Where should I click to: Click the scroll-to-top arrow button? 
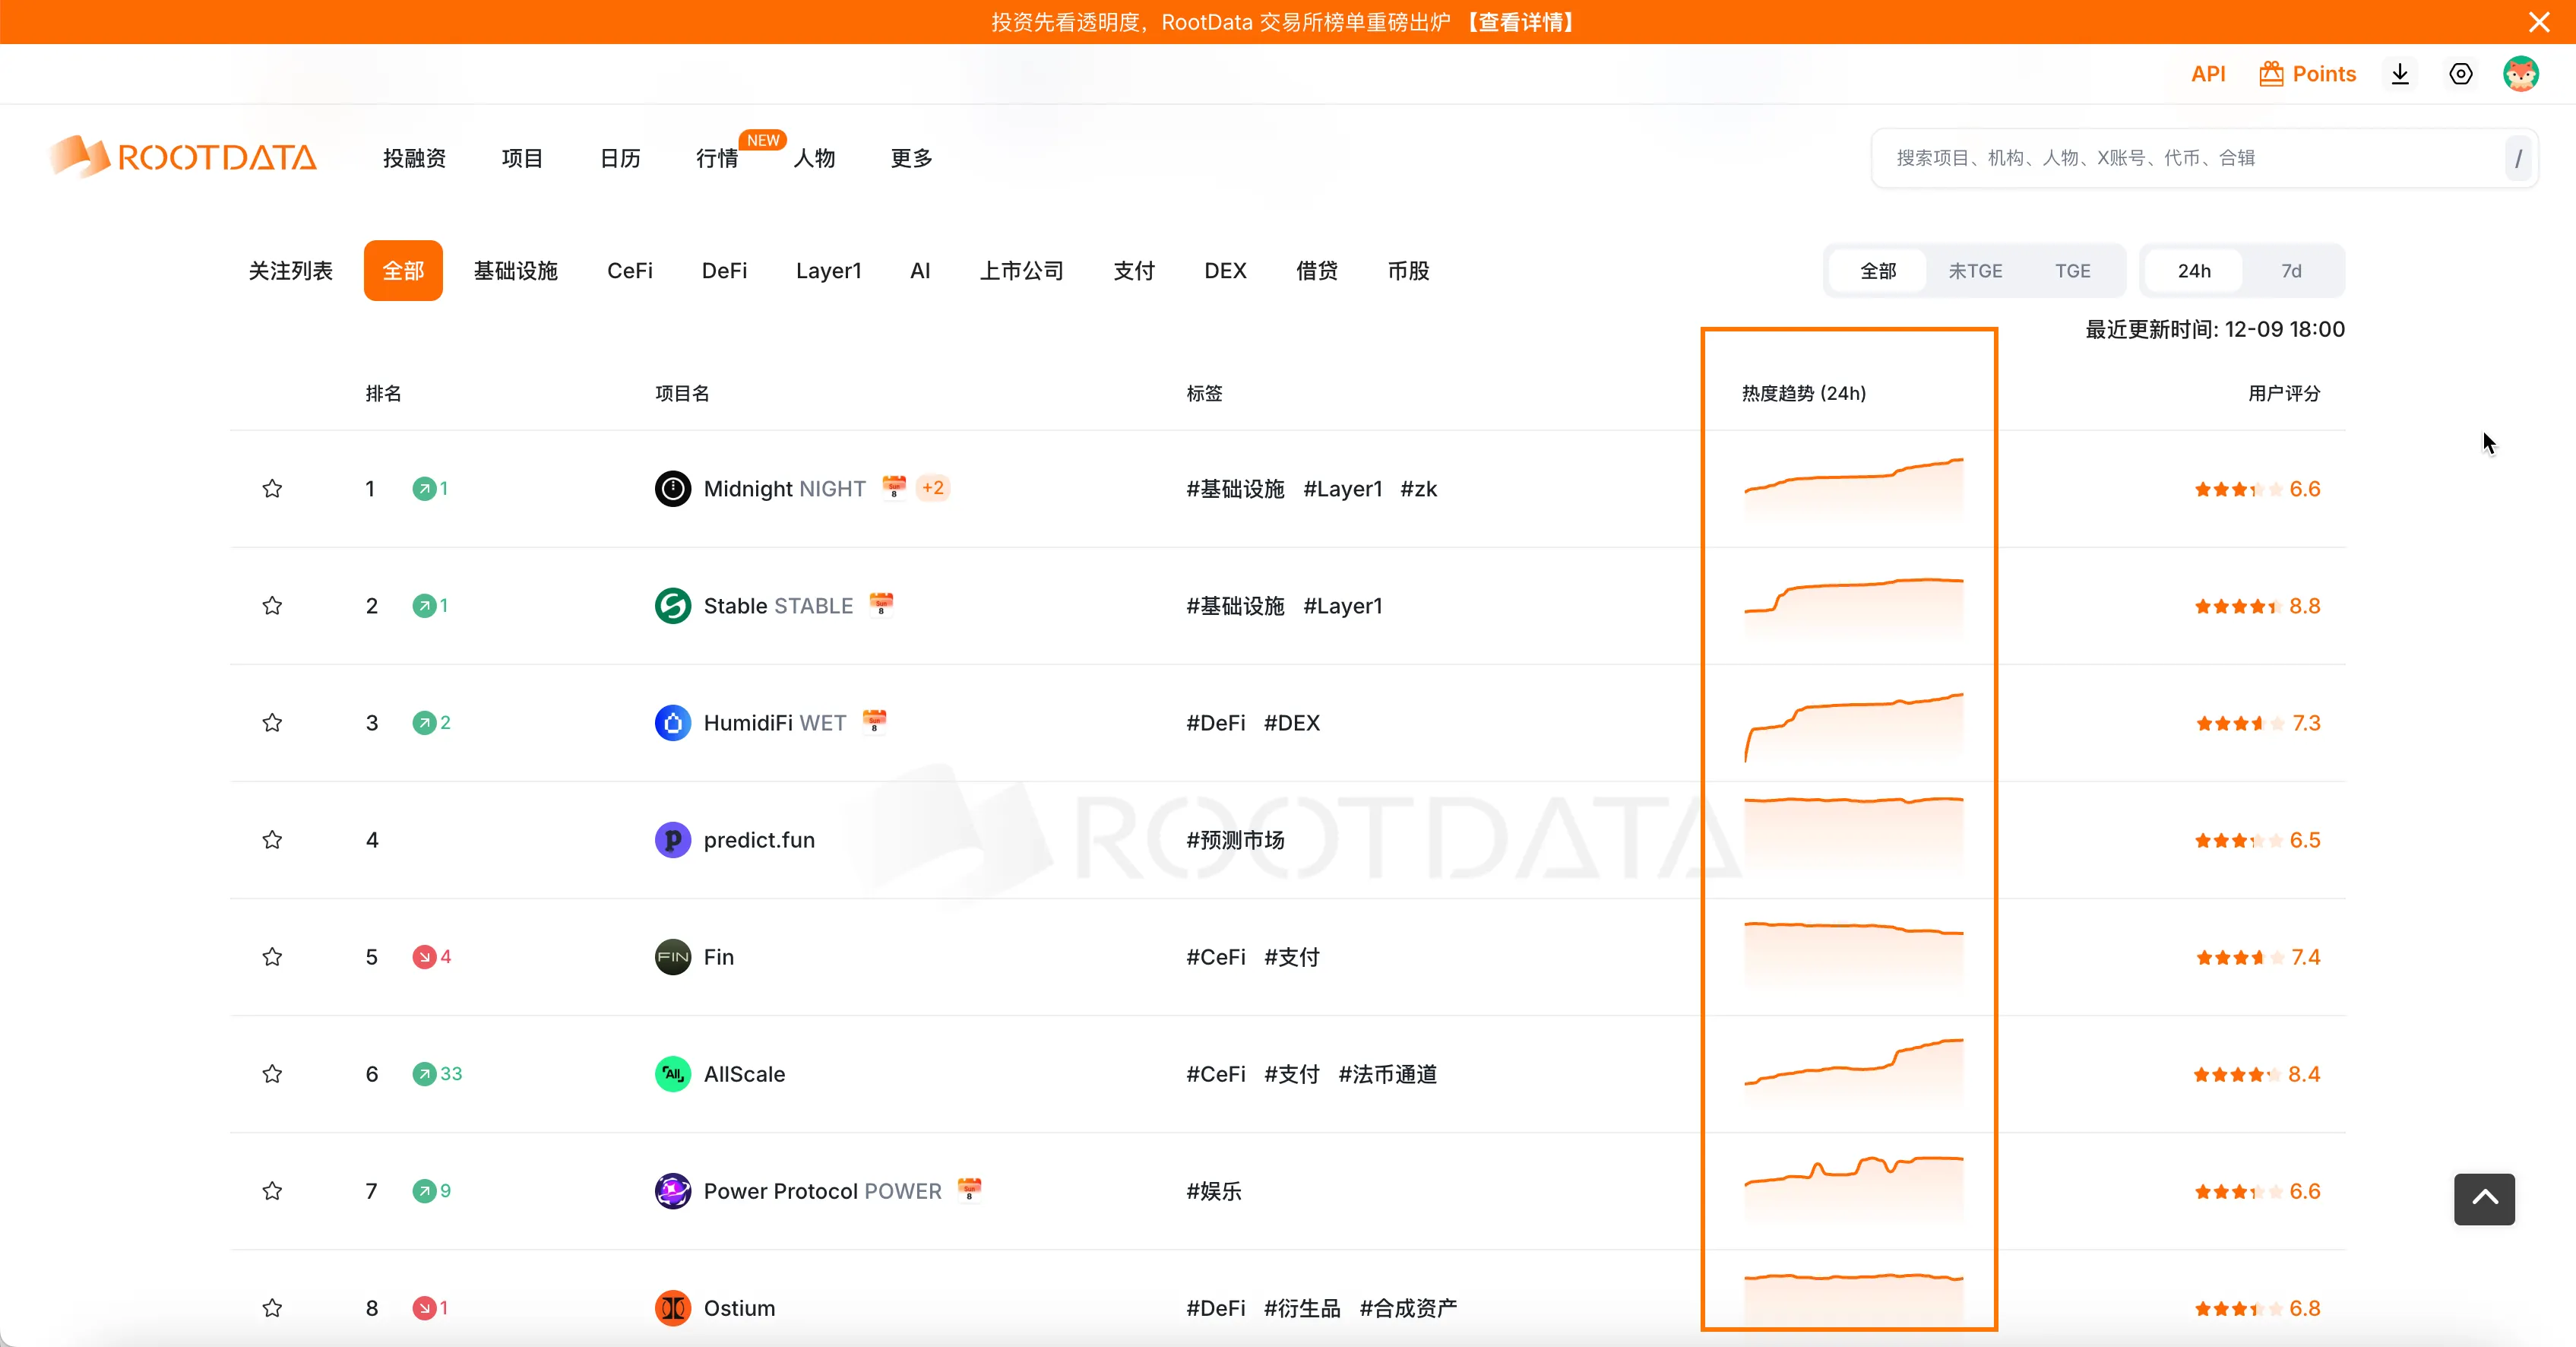2484,1198
